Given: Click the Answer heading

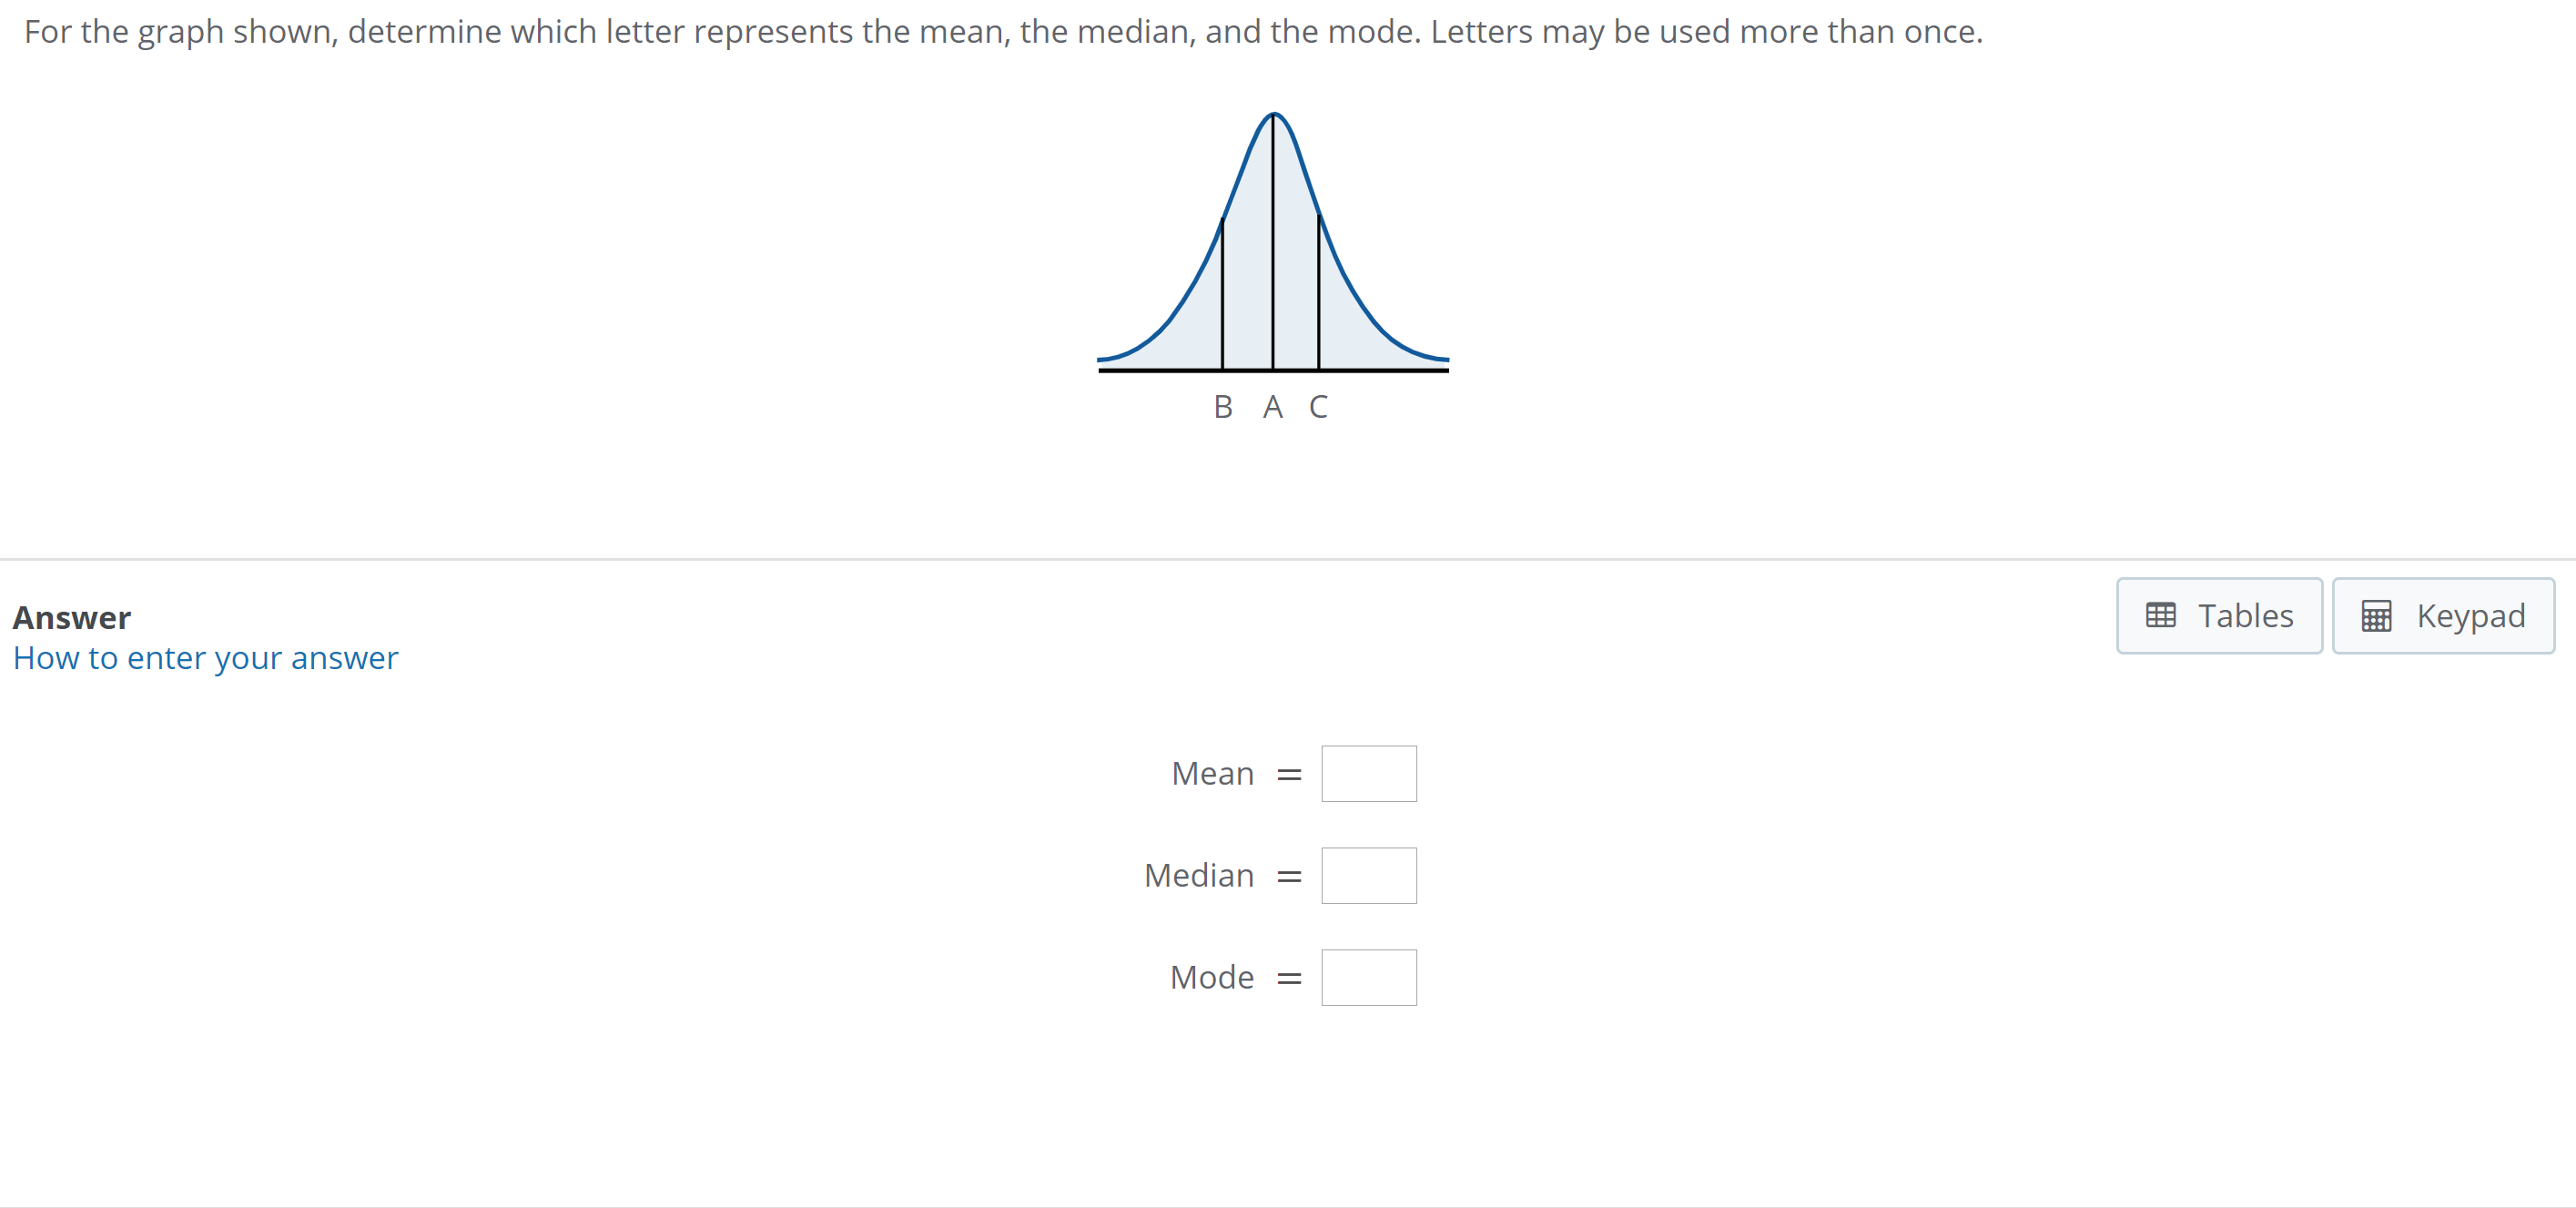Looking at the screenshot, I should pyautogui.click(x=71, y=616).
